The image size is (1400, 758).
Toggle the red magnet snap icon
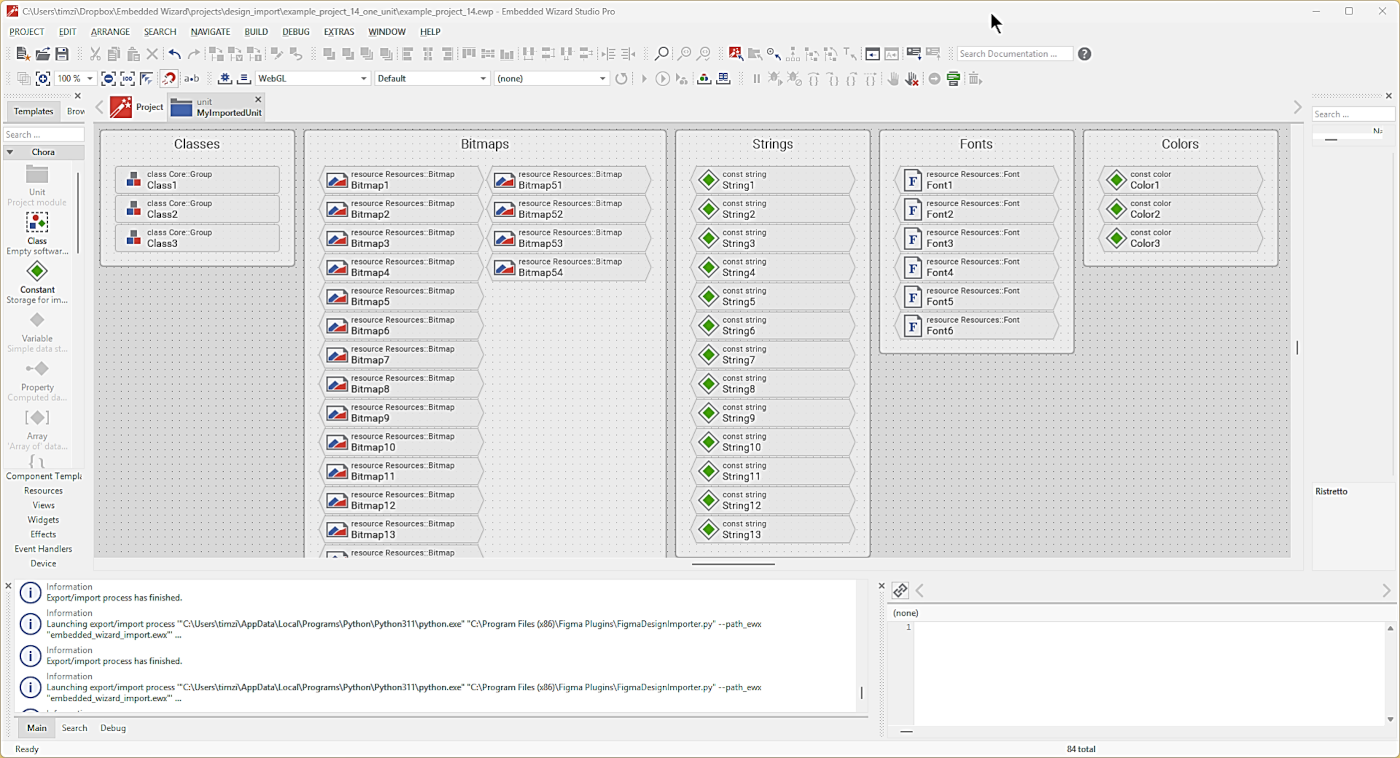pyautogui.click(x=169, y=79)
